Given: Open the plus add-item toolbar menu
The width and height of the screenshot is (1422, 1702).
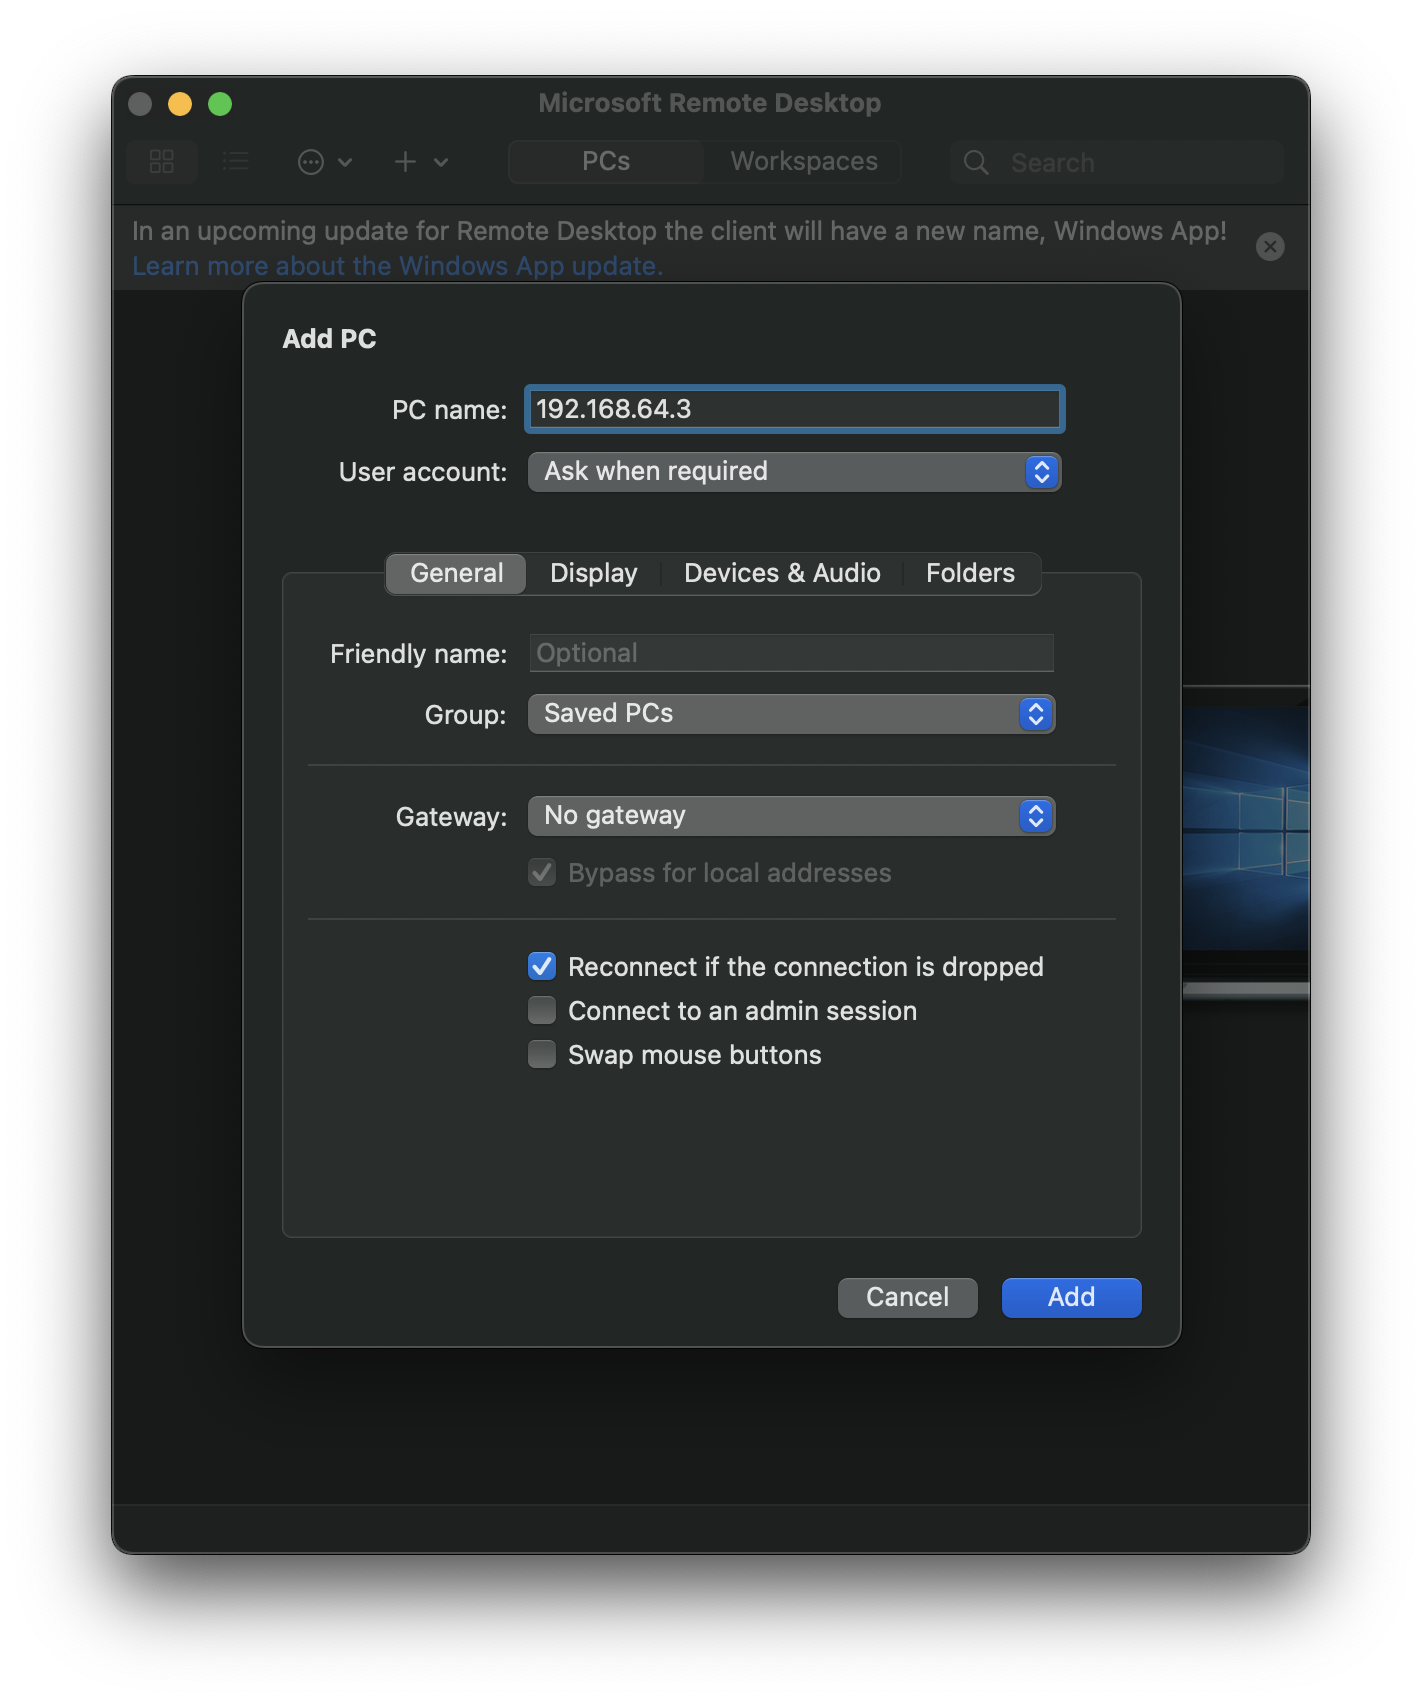Looking at the screenshot, I should (x=420, y=162).
